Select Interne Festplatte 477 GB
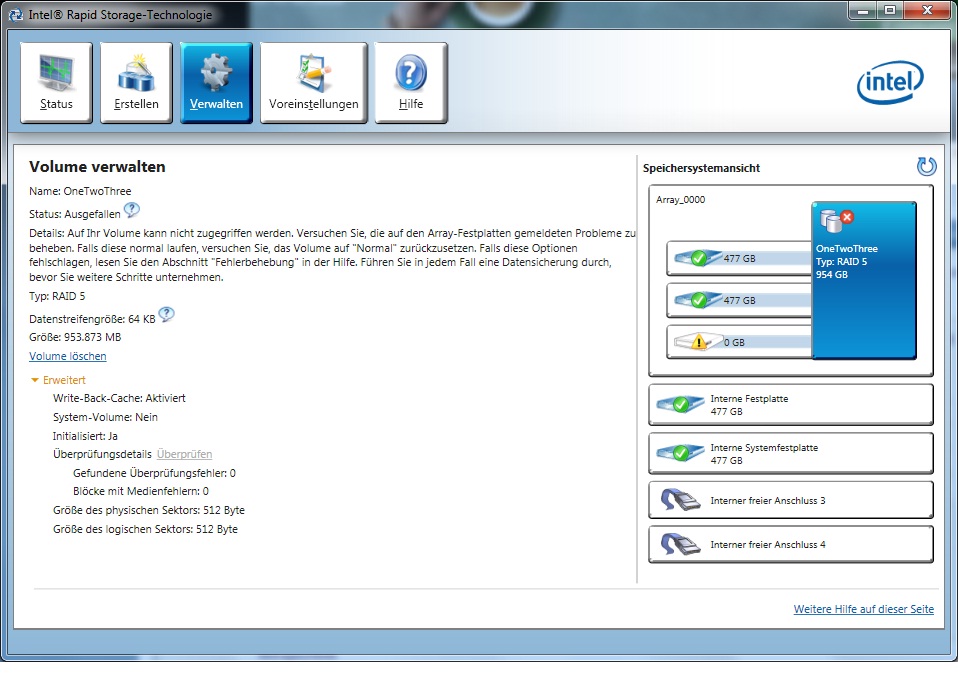This screenshot has height=684, width=958. [791, 404]
